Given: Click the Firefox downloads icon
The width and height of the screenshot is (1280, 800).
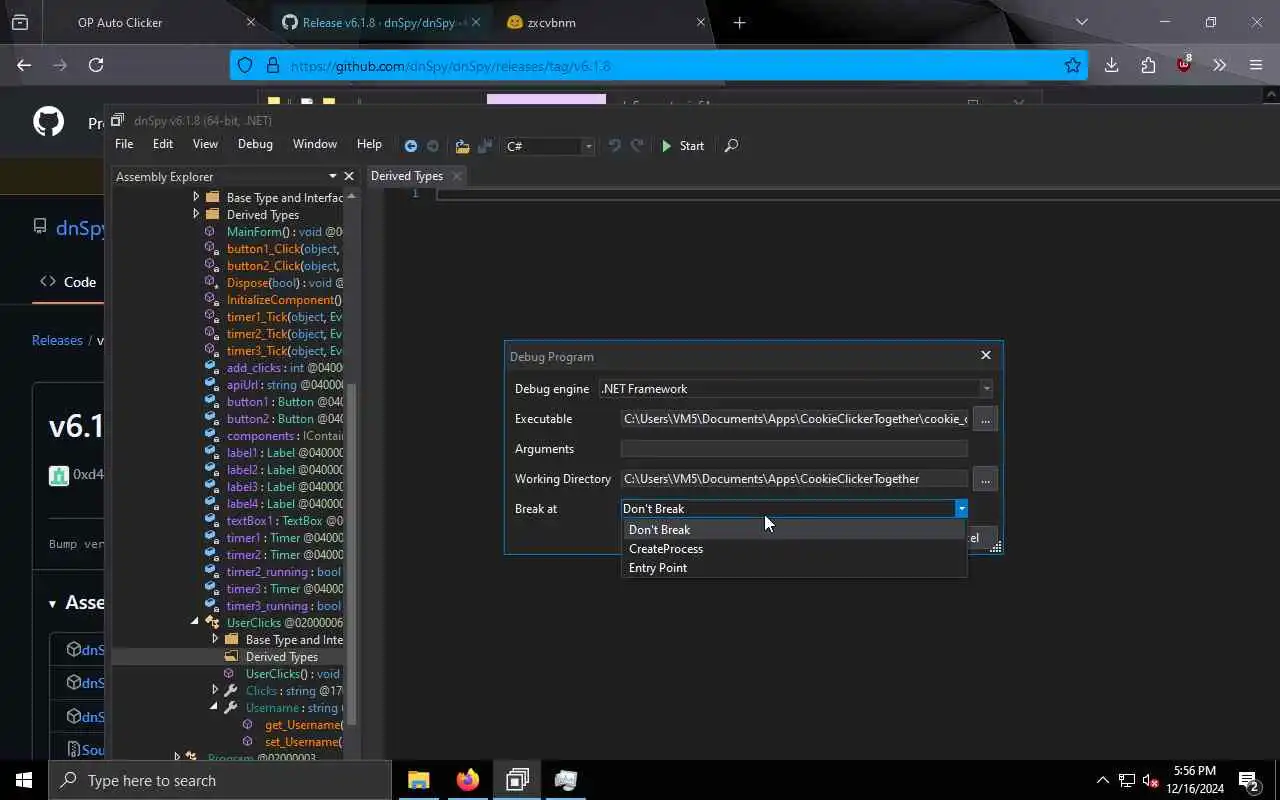Looking at the screenshot, I should pos(1111,65).
